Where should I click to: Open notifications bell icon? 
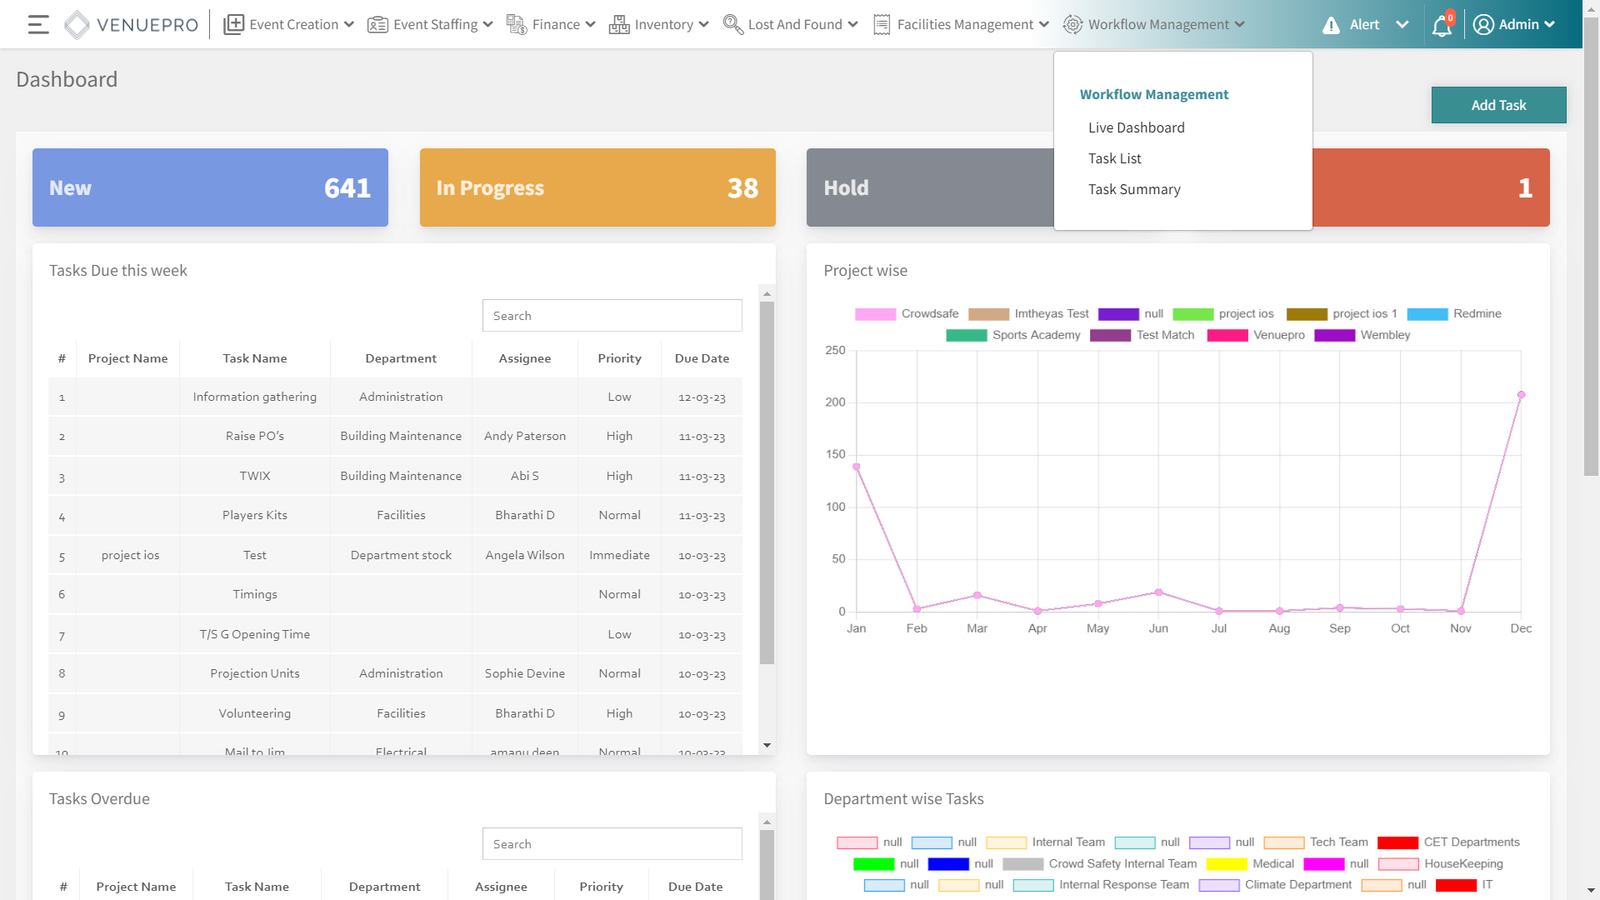[x=1441, y=26]
